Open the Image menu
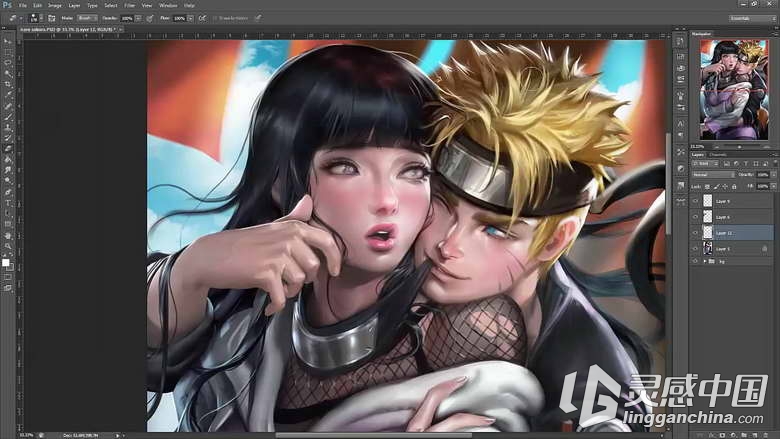Viewport: 780px width, 439px height. [x=55, y=5]
